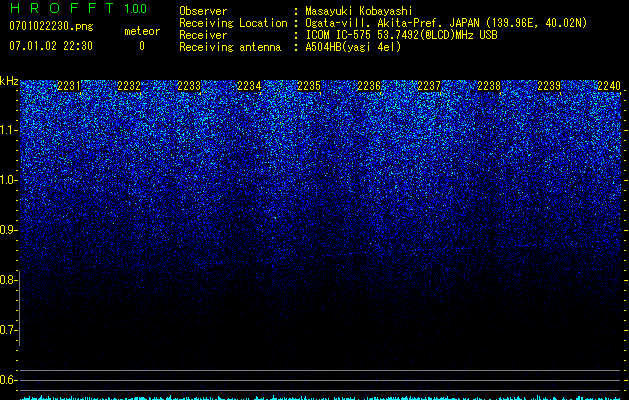
Task: Click time marker 2236
Action: 369,86
